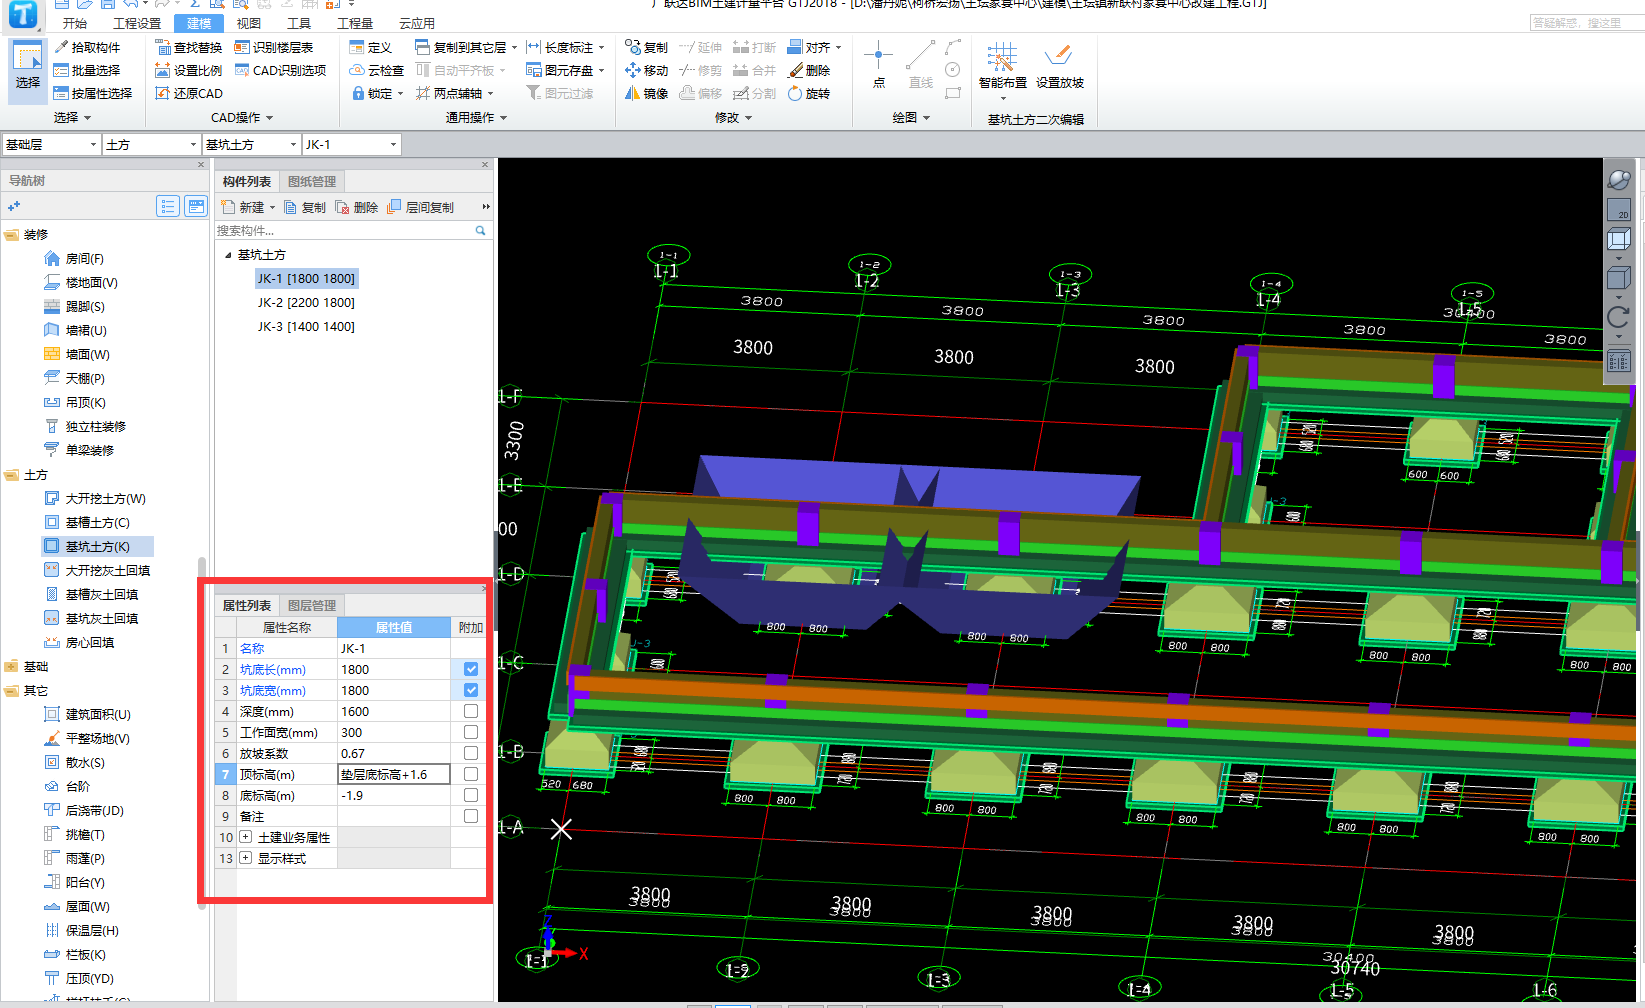The image size is (1645, 1008).
Task: Select JK-2 [2200 1800] component
Action: point(306,302)
